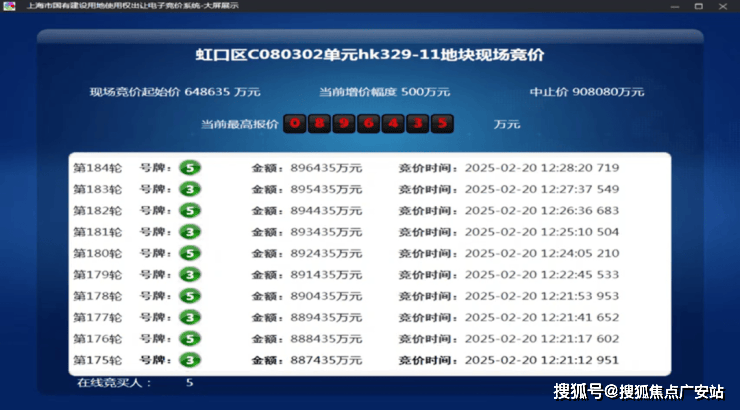Click the amount 892435万元

(326, 253)
